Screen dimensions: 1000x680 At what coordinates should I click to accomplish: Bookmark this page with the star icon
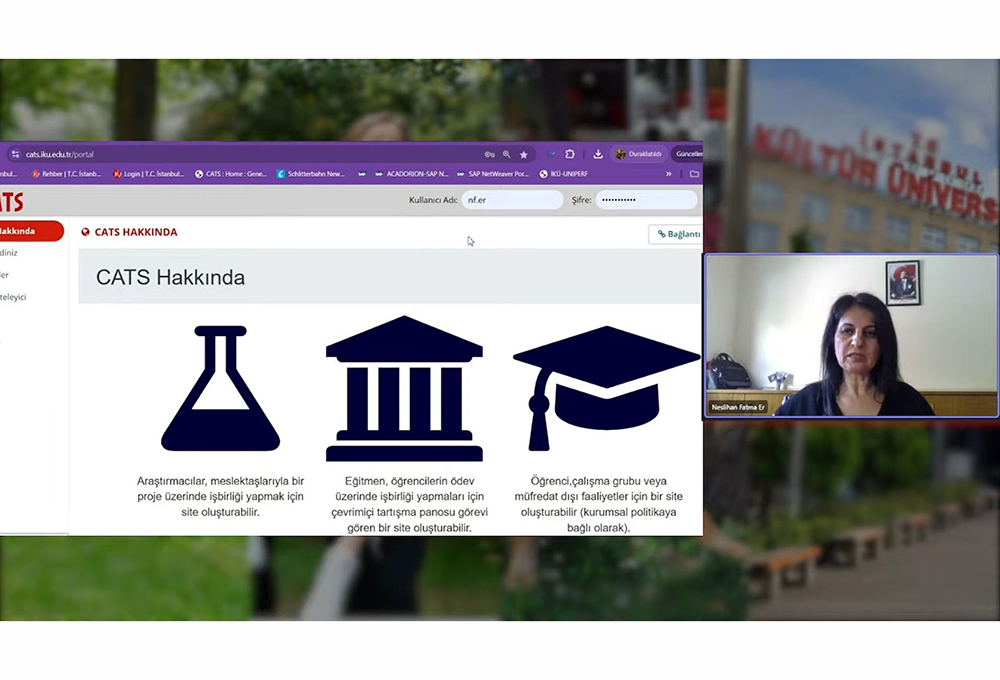click(x=523, y=155)
